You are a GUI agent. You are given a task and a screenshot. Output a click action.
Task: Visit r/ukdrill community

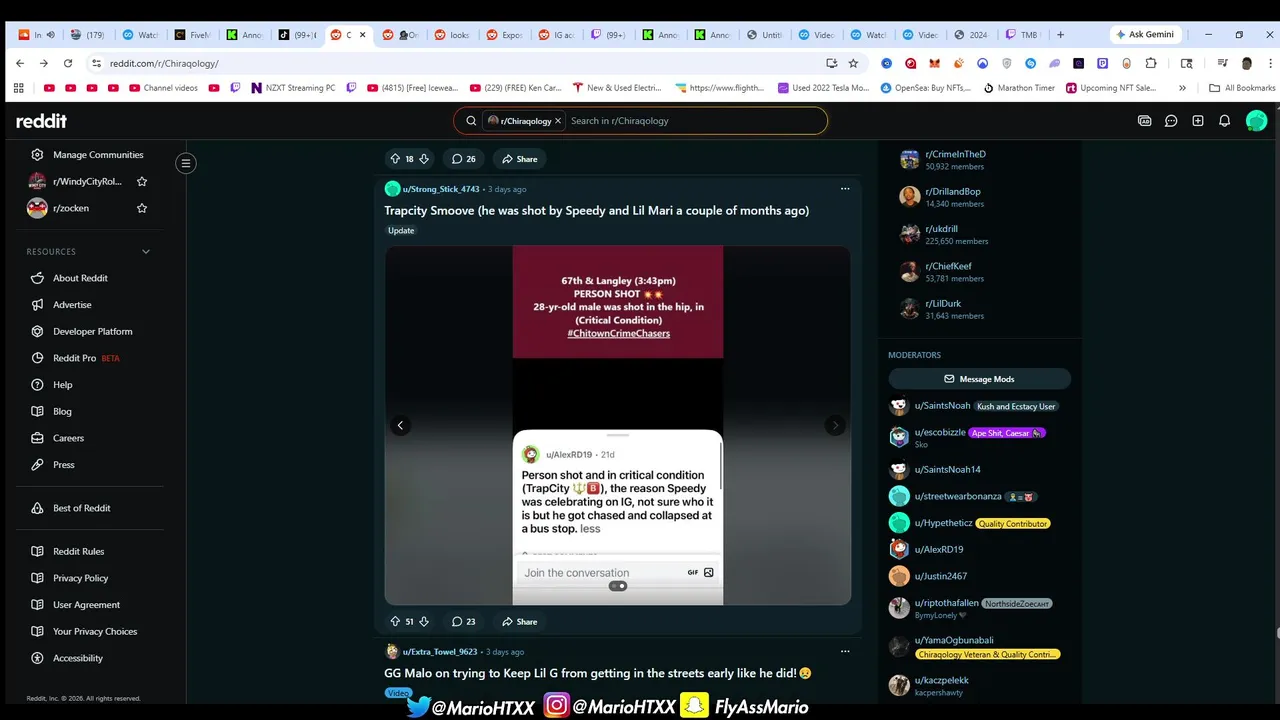[x=941, y=229]
